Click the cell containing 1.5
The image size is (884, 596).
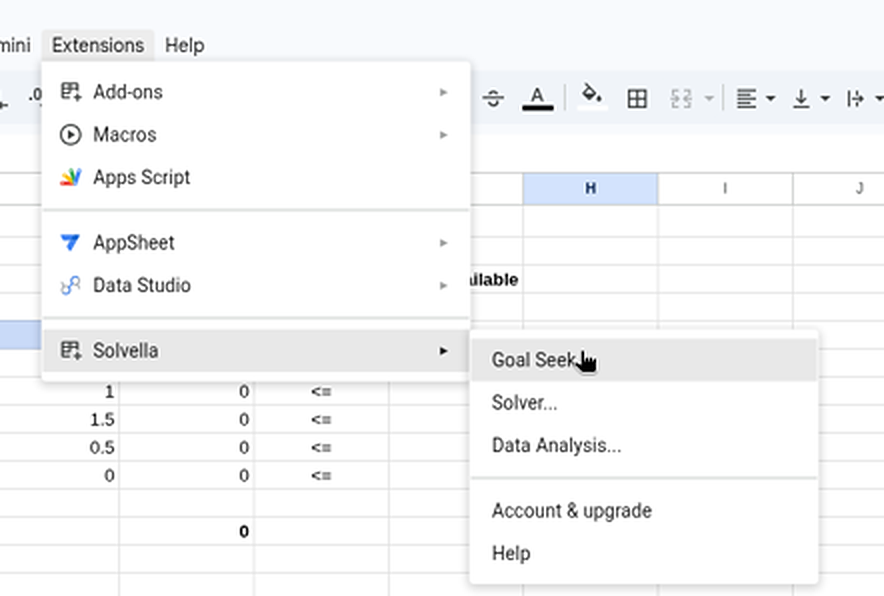point(59,420)
